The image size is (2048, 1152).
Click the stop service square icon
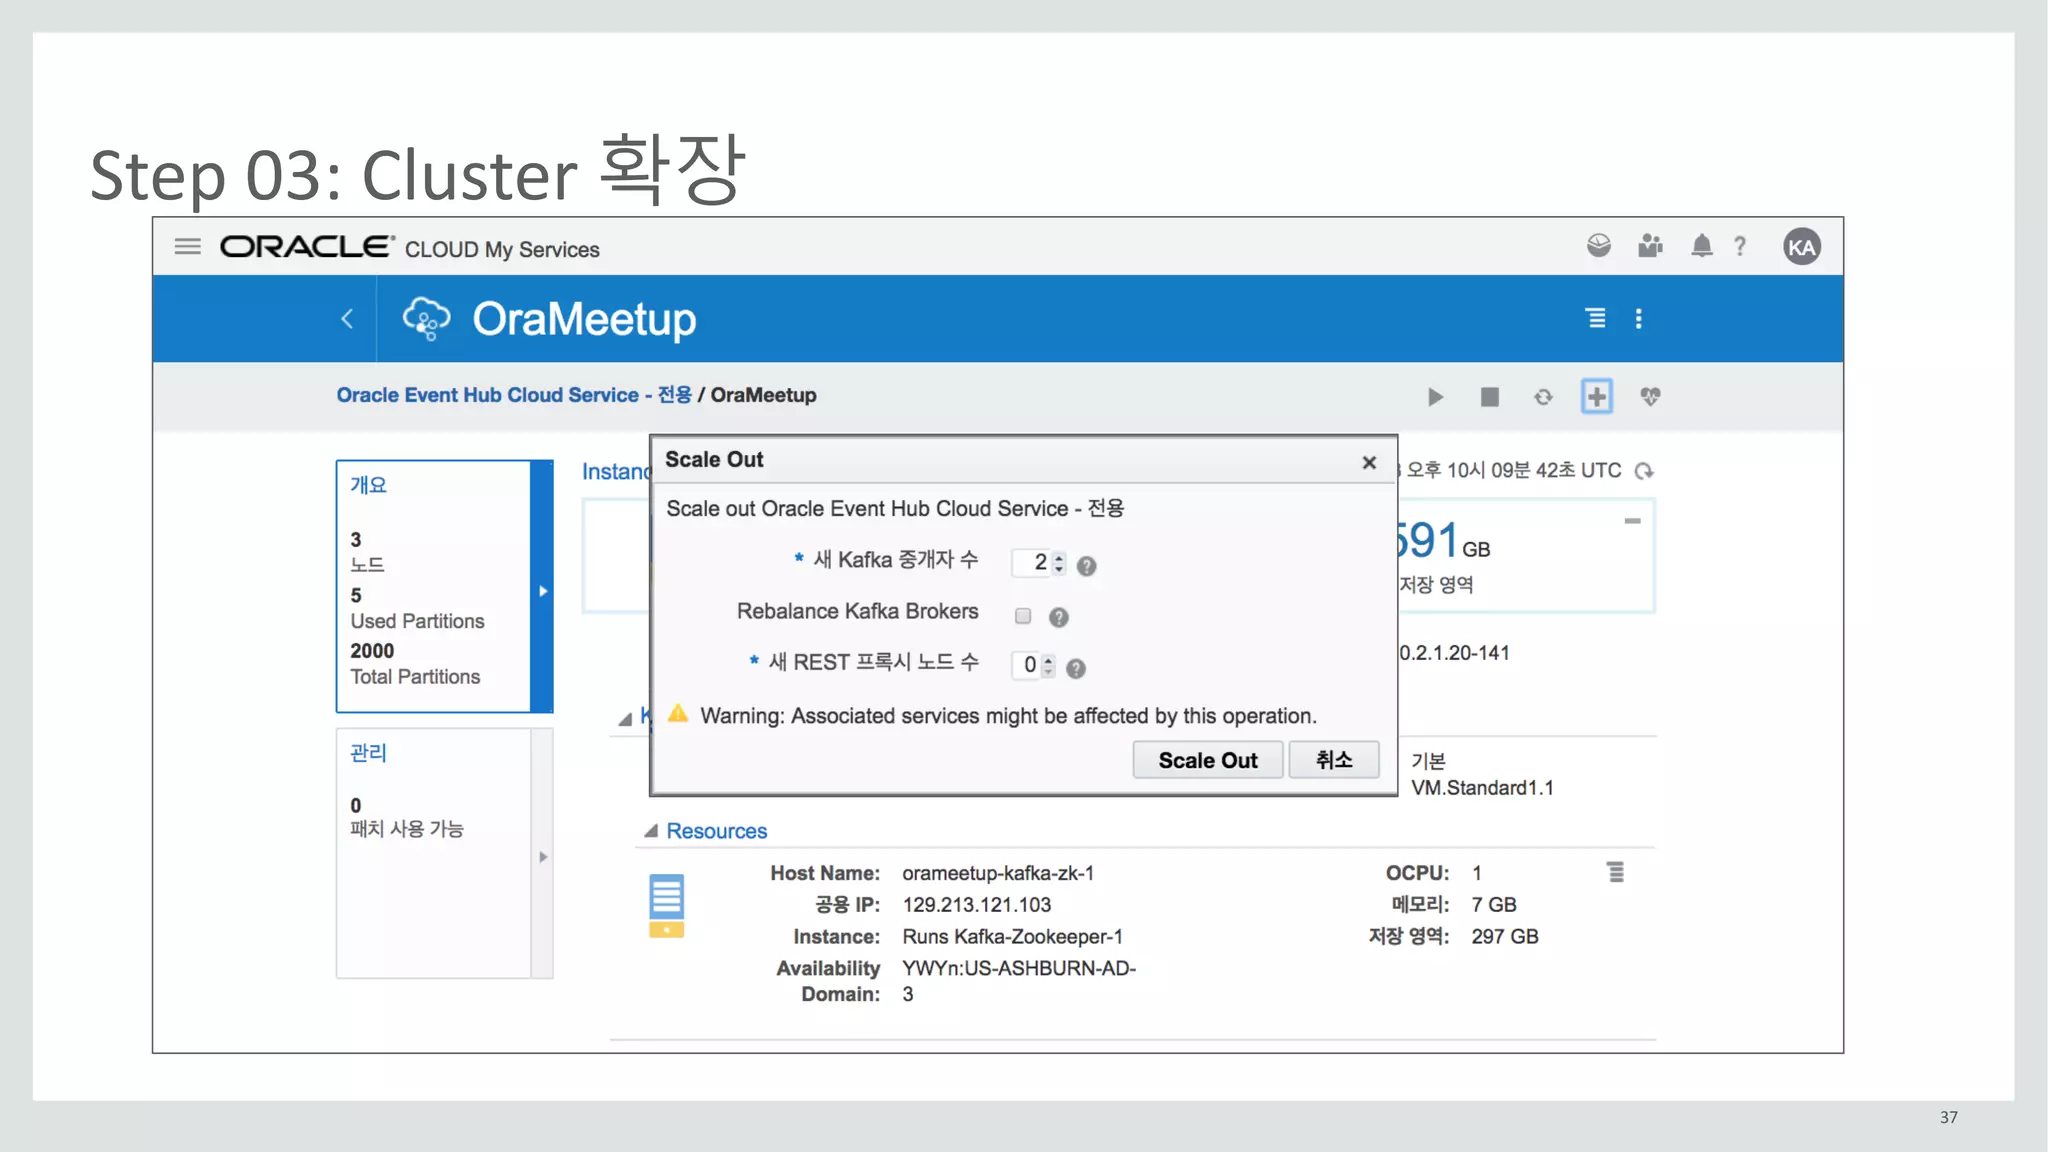[1489, 397]
